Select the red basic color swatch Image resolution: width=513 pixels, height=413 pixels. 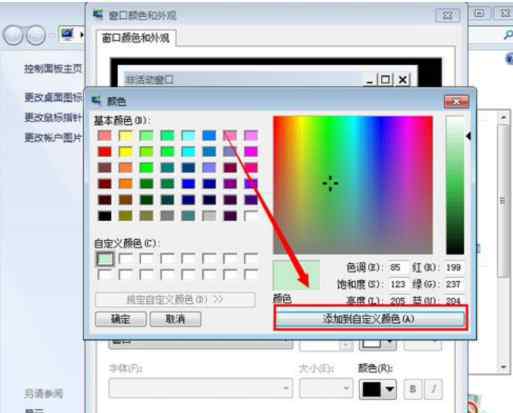105,152
